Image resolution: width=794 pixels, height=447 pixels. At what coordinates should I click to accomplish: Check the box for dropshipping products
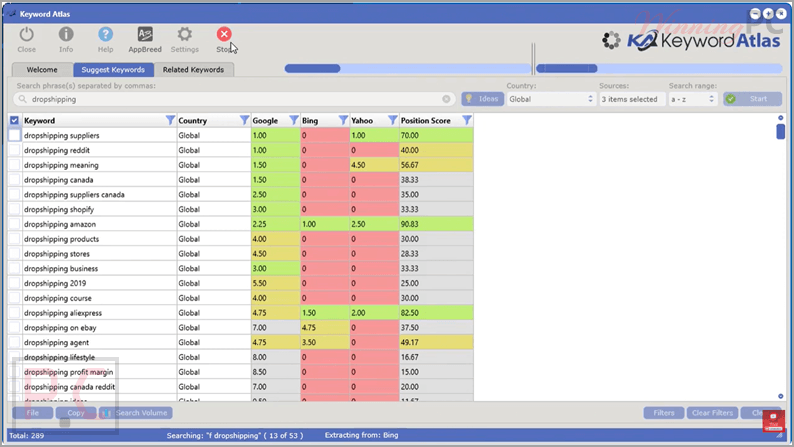pos(14,239)
